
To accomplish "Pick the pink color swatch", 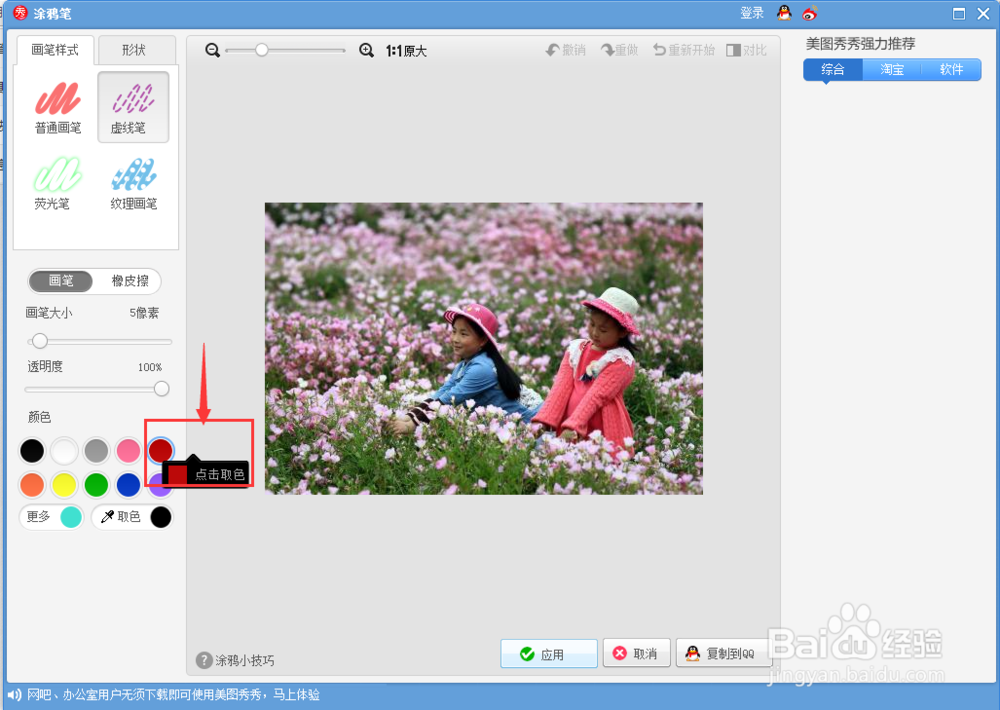I will pyautogui.click(x=128, y=450).
